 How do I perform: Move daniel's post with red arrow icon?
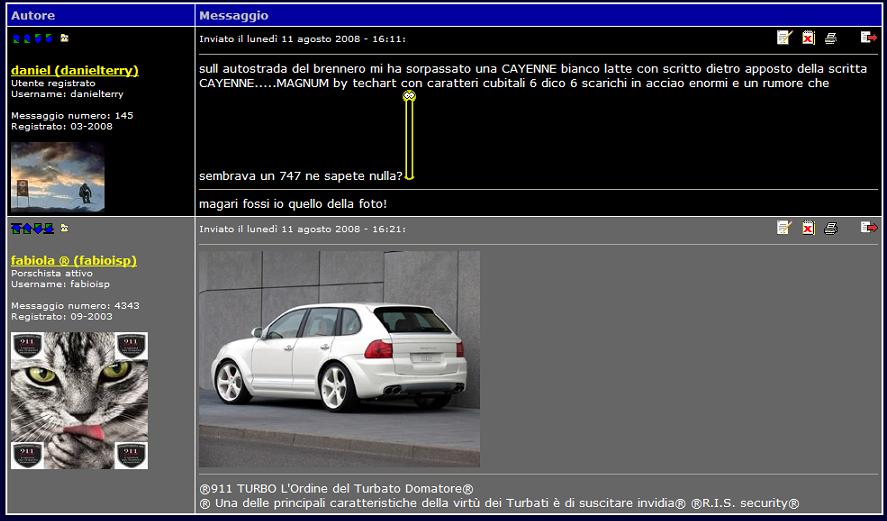[868, 37]
